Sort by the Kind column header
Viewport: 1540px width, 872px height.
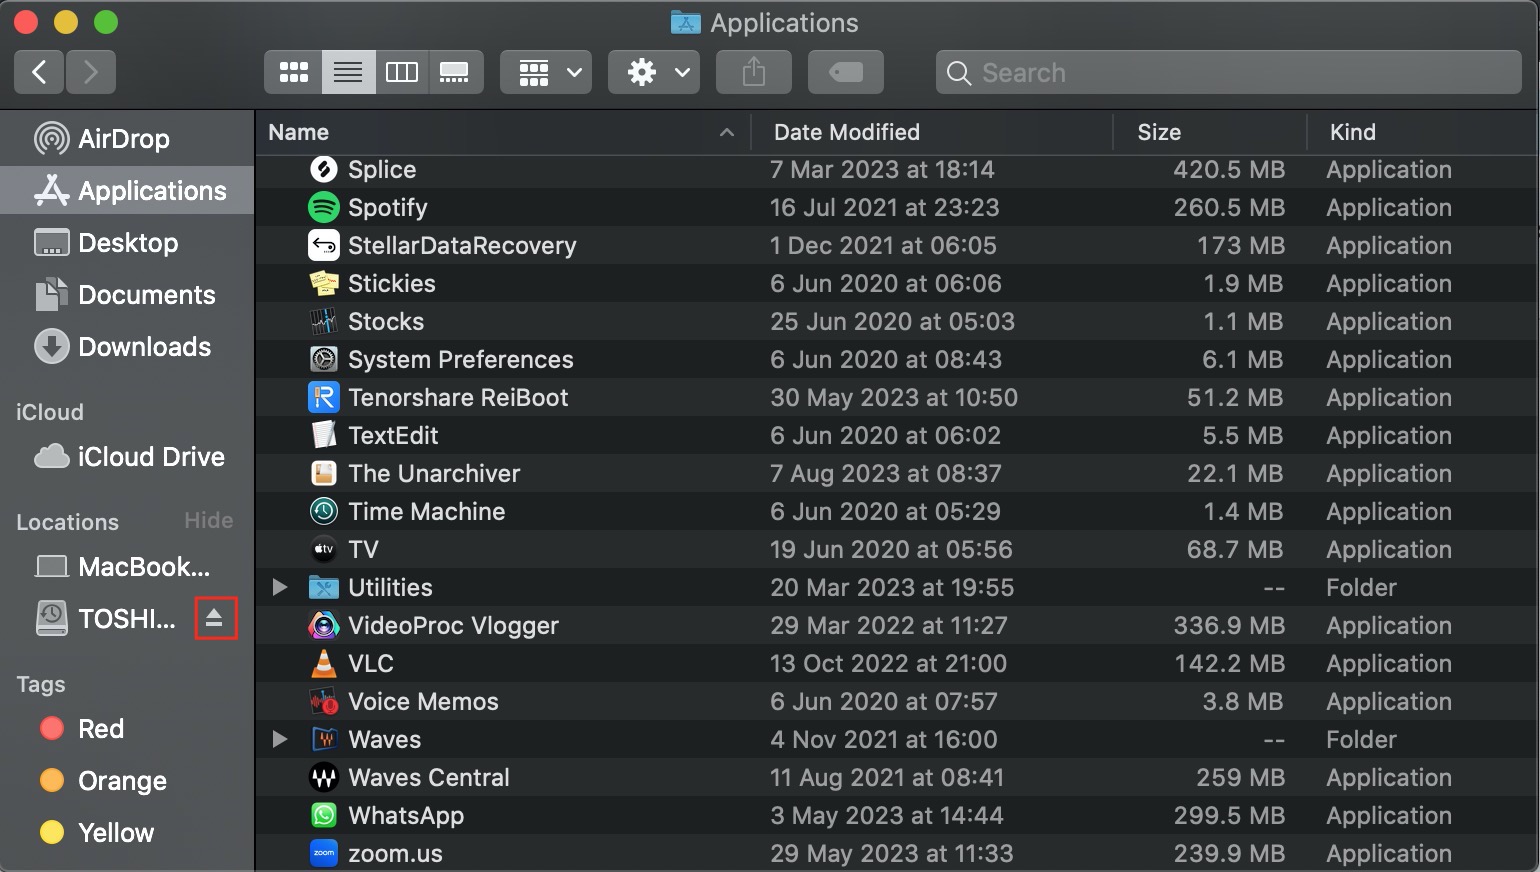pos(1424,132)
